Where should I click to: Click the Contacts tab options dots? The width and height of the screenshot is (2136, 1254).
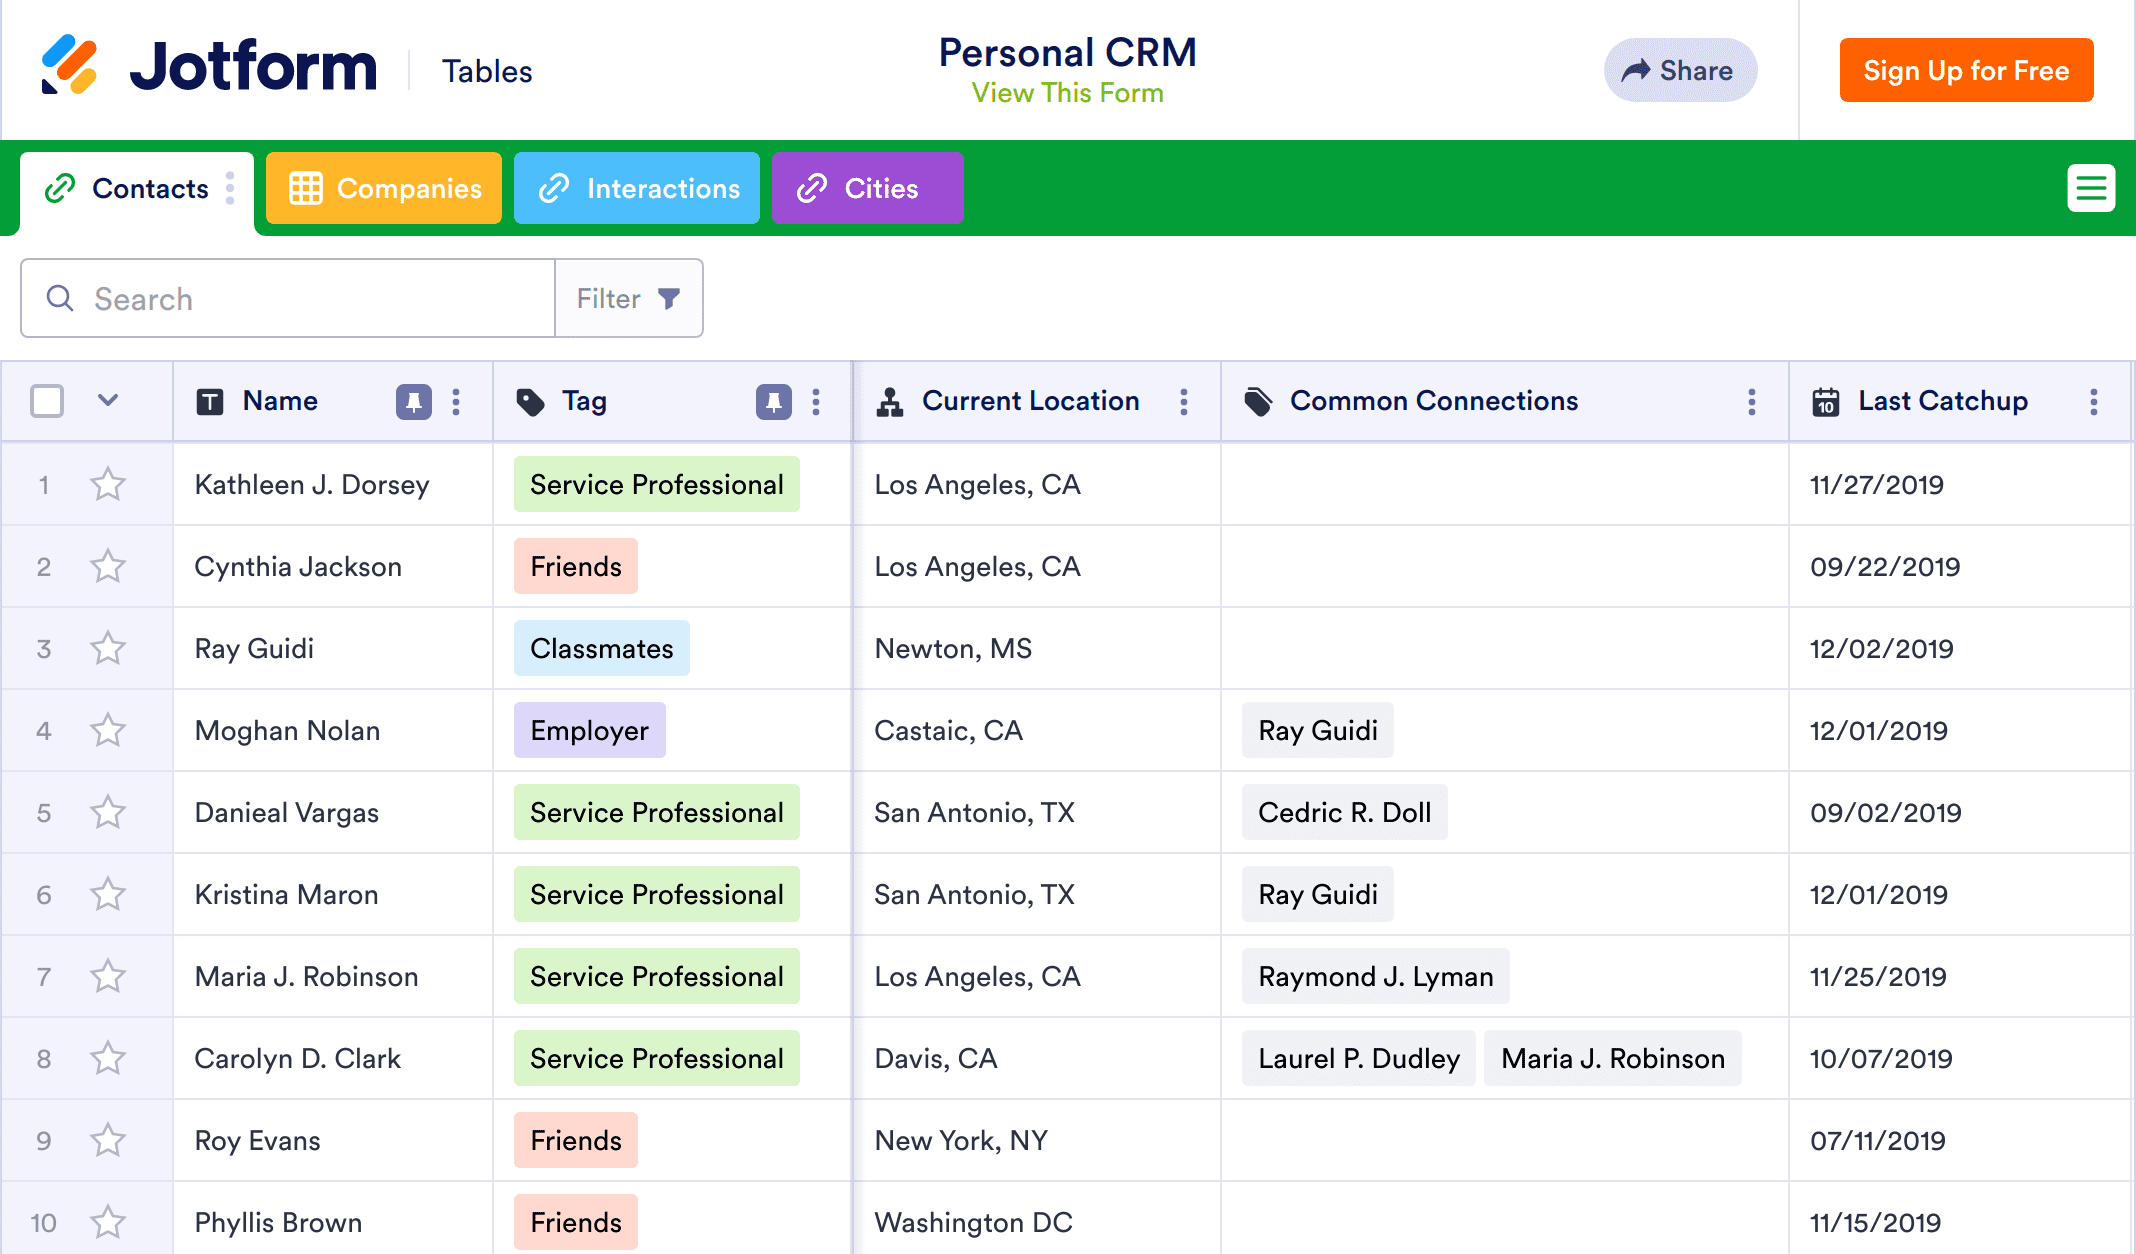click(231, 188)
